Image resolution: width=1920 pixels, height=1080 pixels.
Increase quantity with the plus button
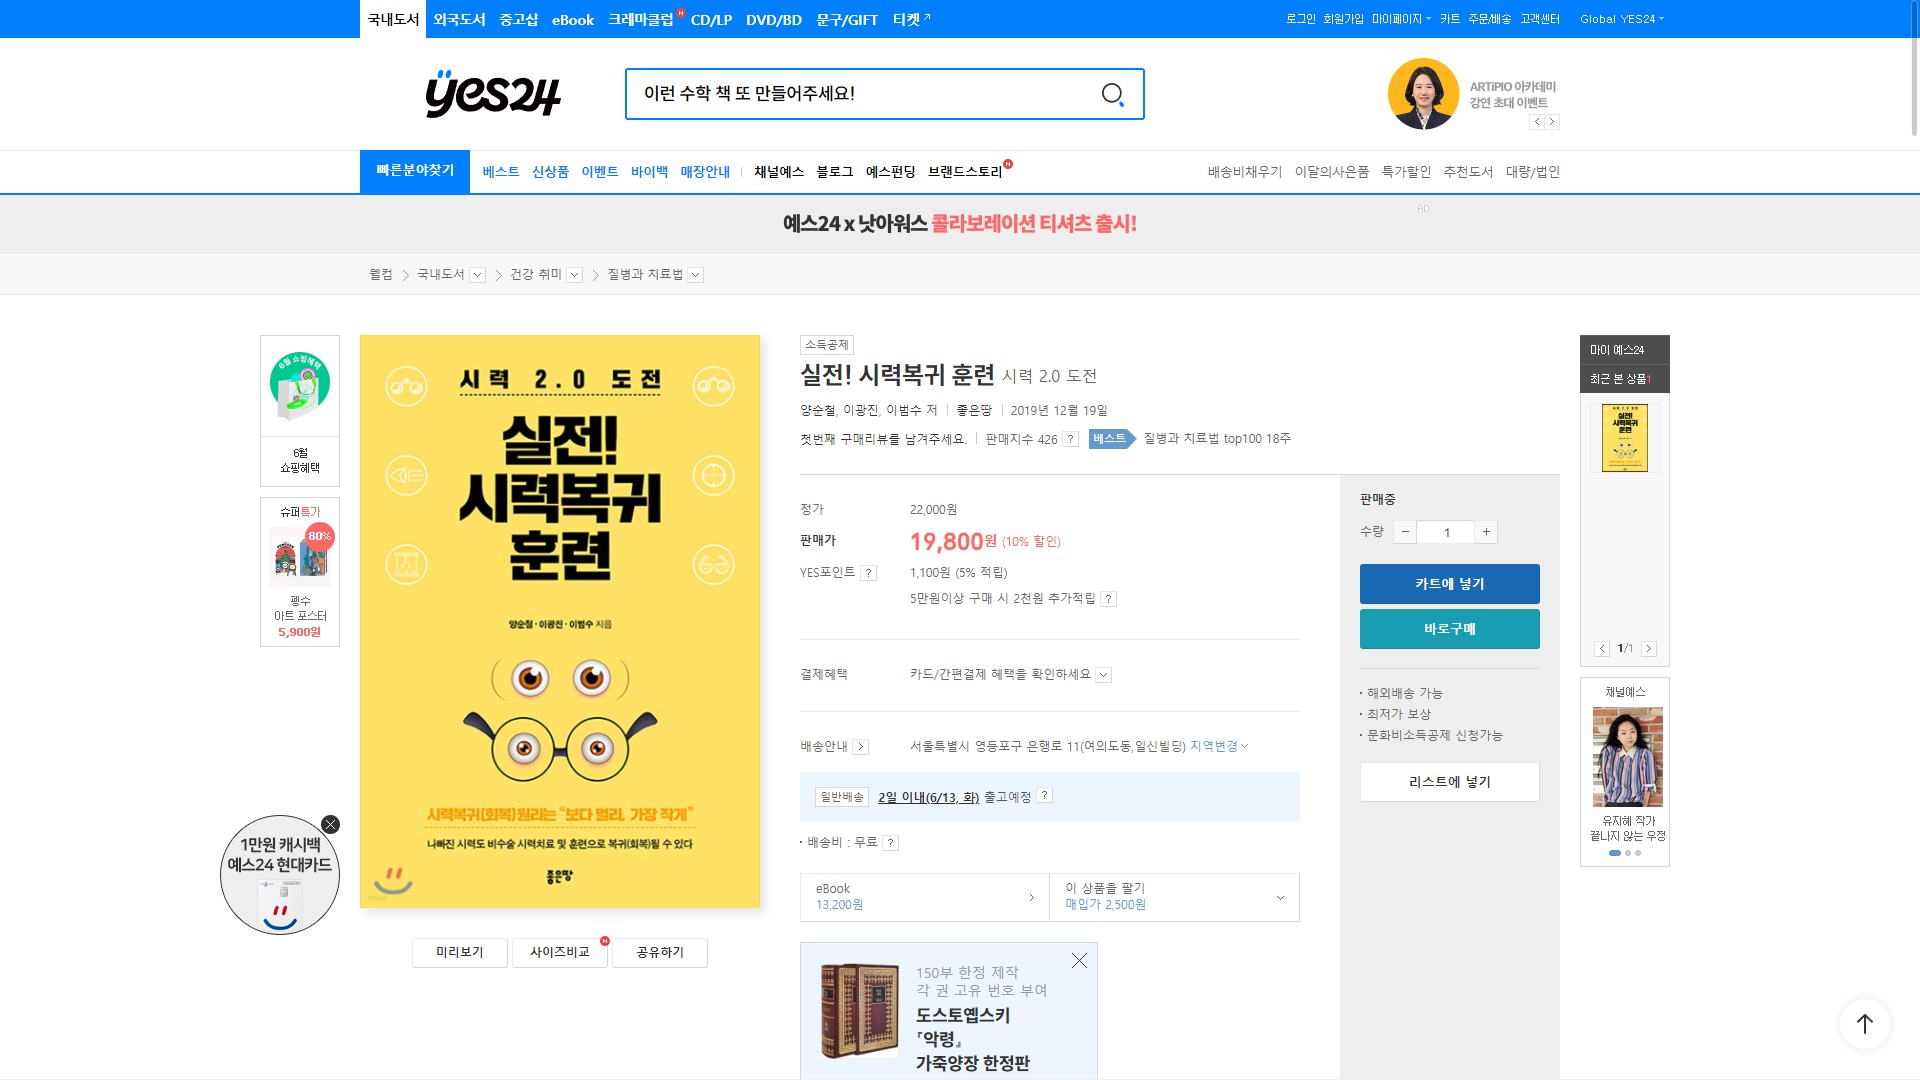pos(1486,532)
